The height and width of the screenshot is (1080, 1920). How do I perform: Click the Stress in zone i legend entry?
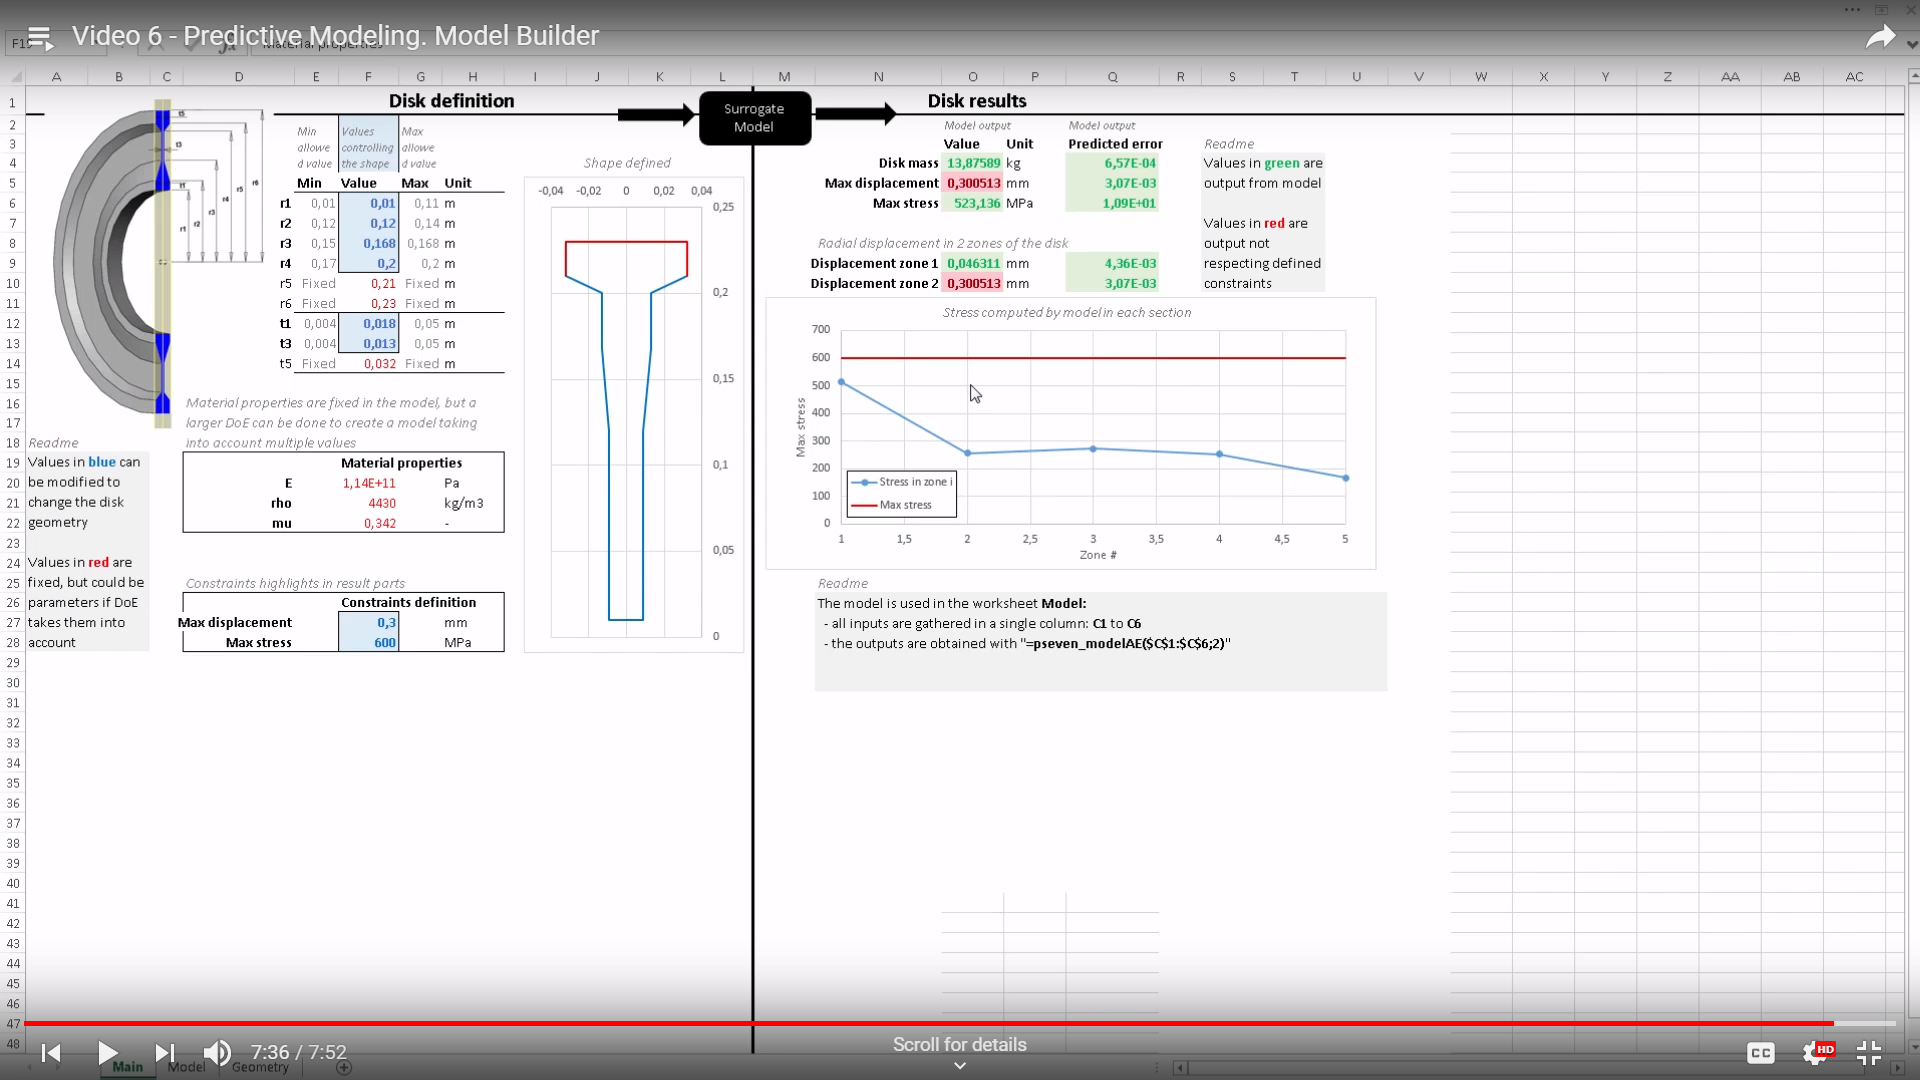pos(902,482)
